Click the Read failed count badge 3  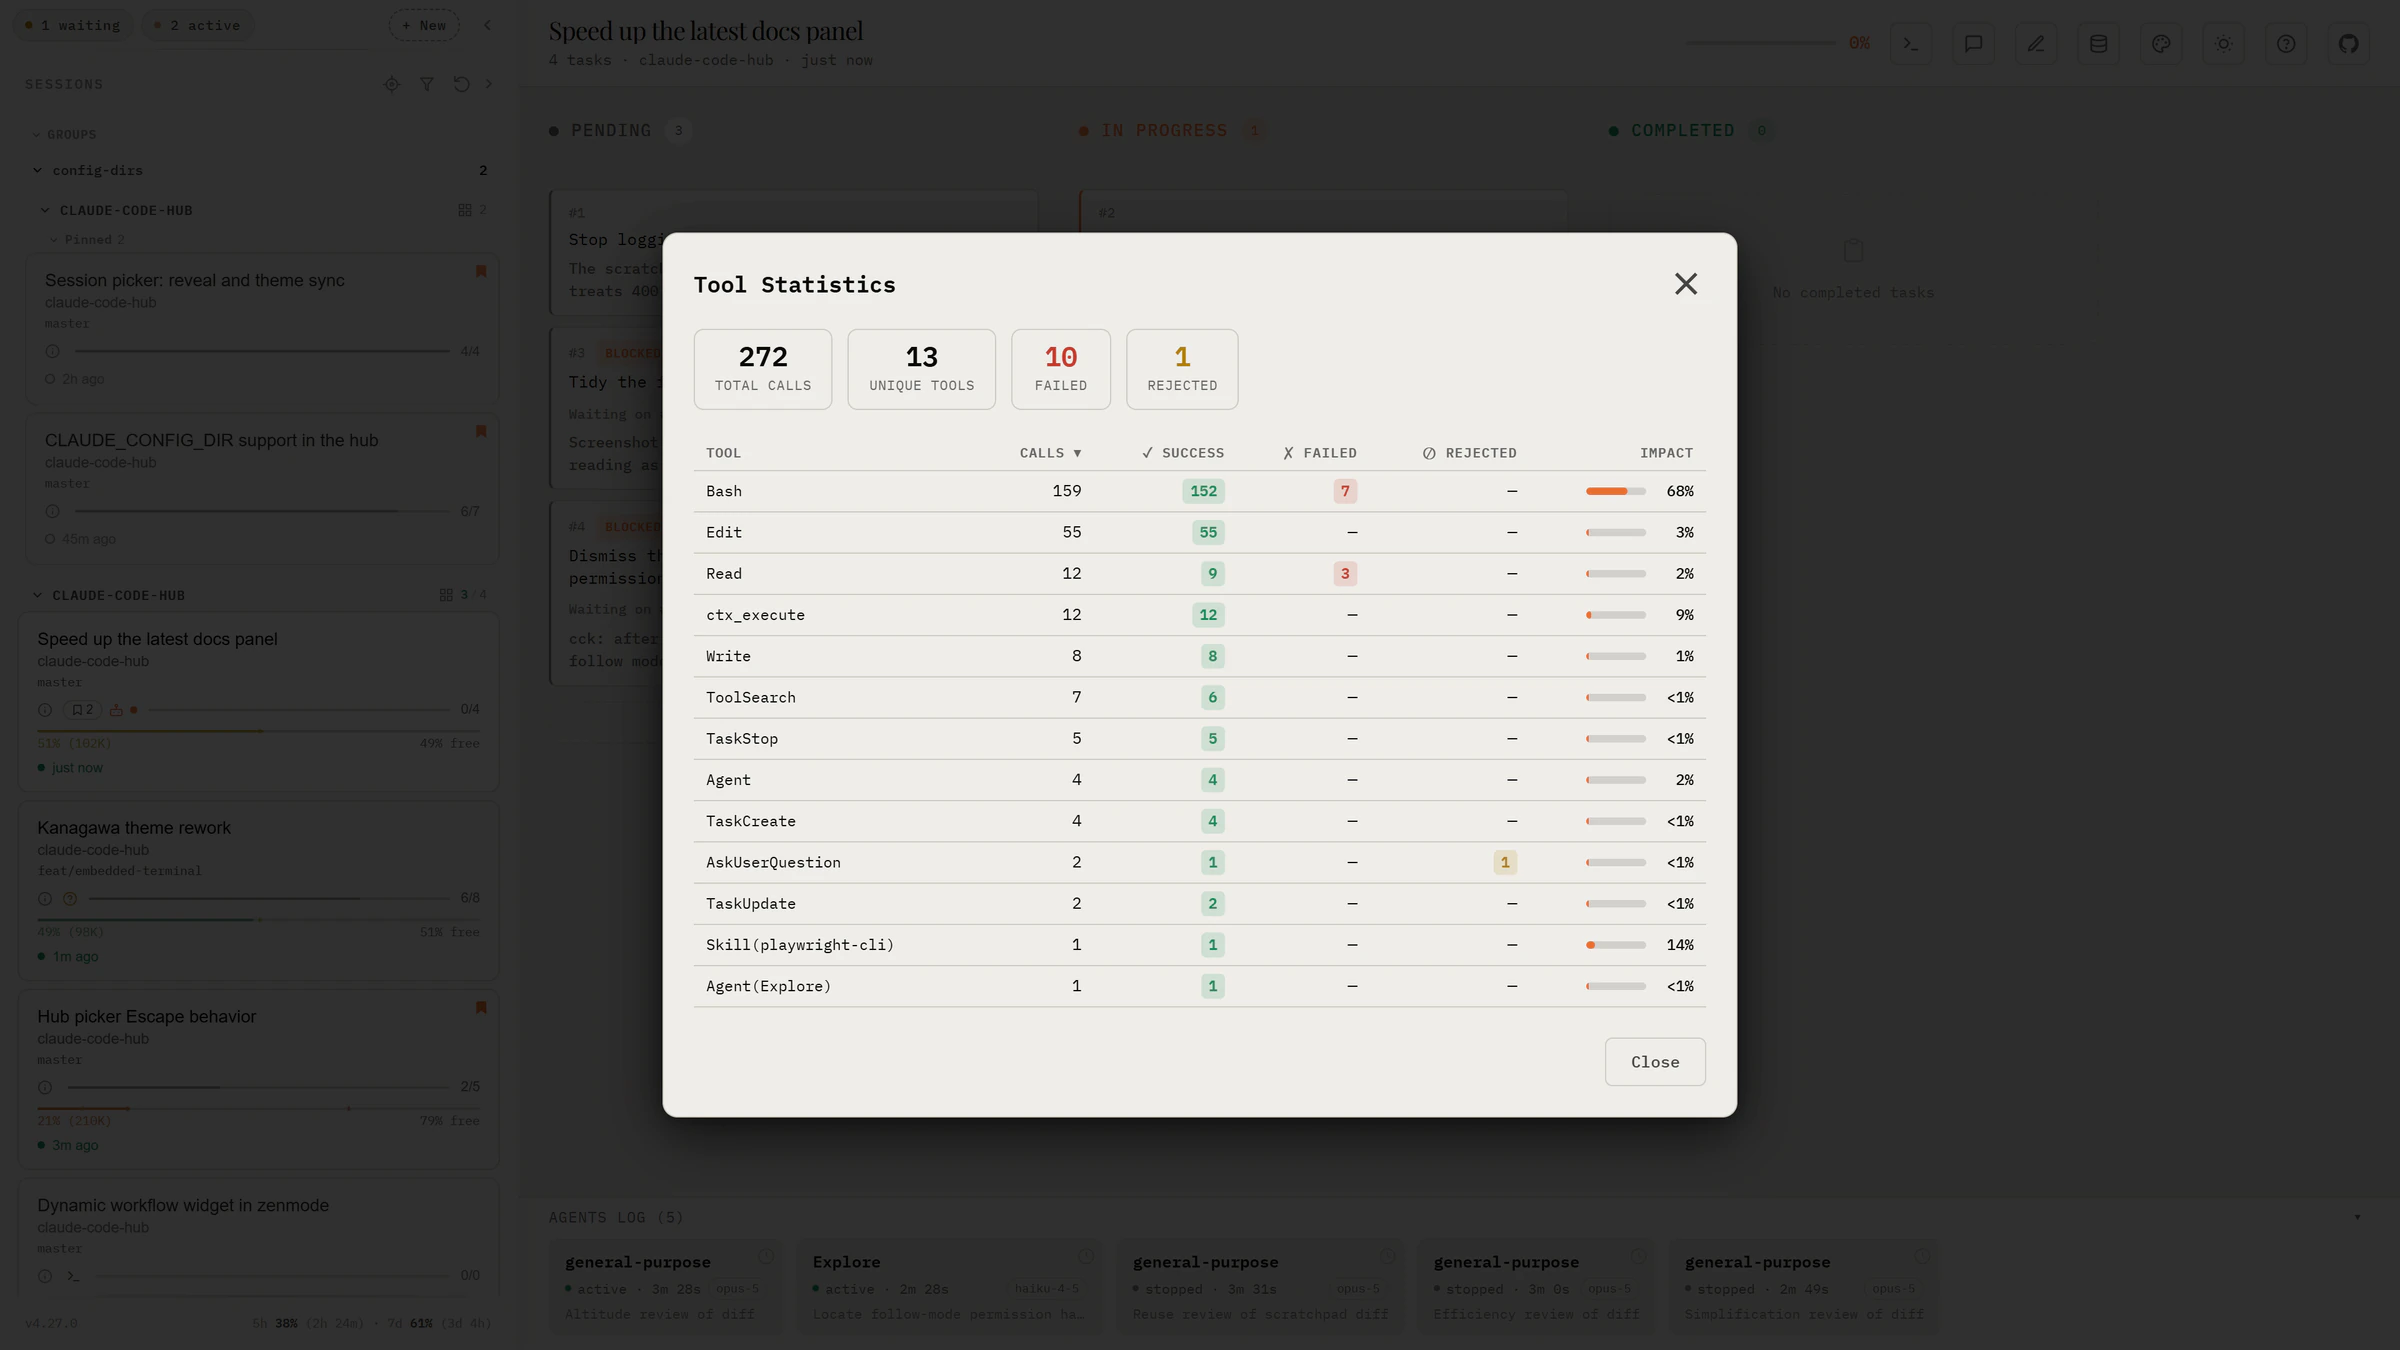1345,574
